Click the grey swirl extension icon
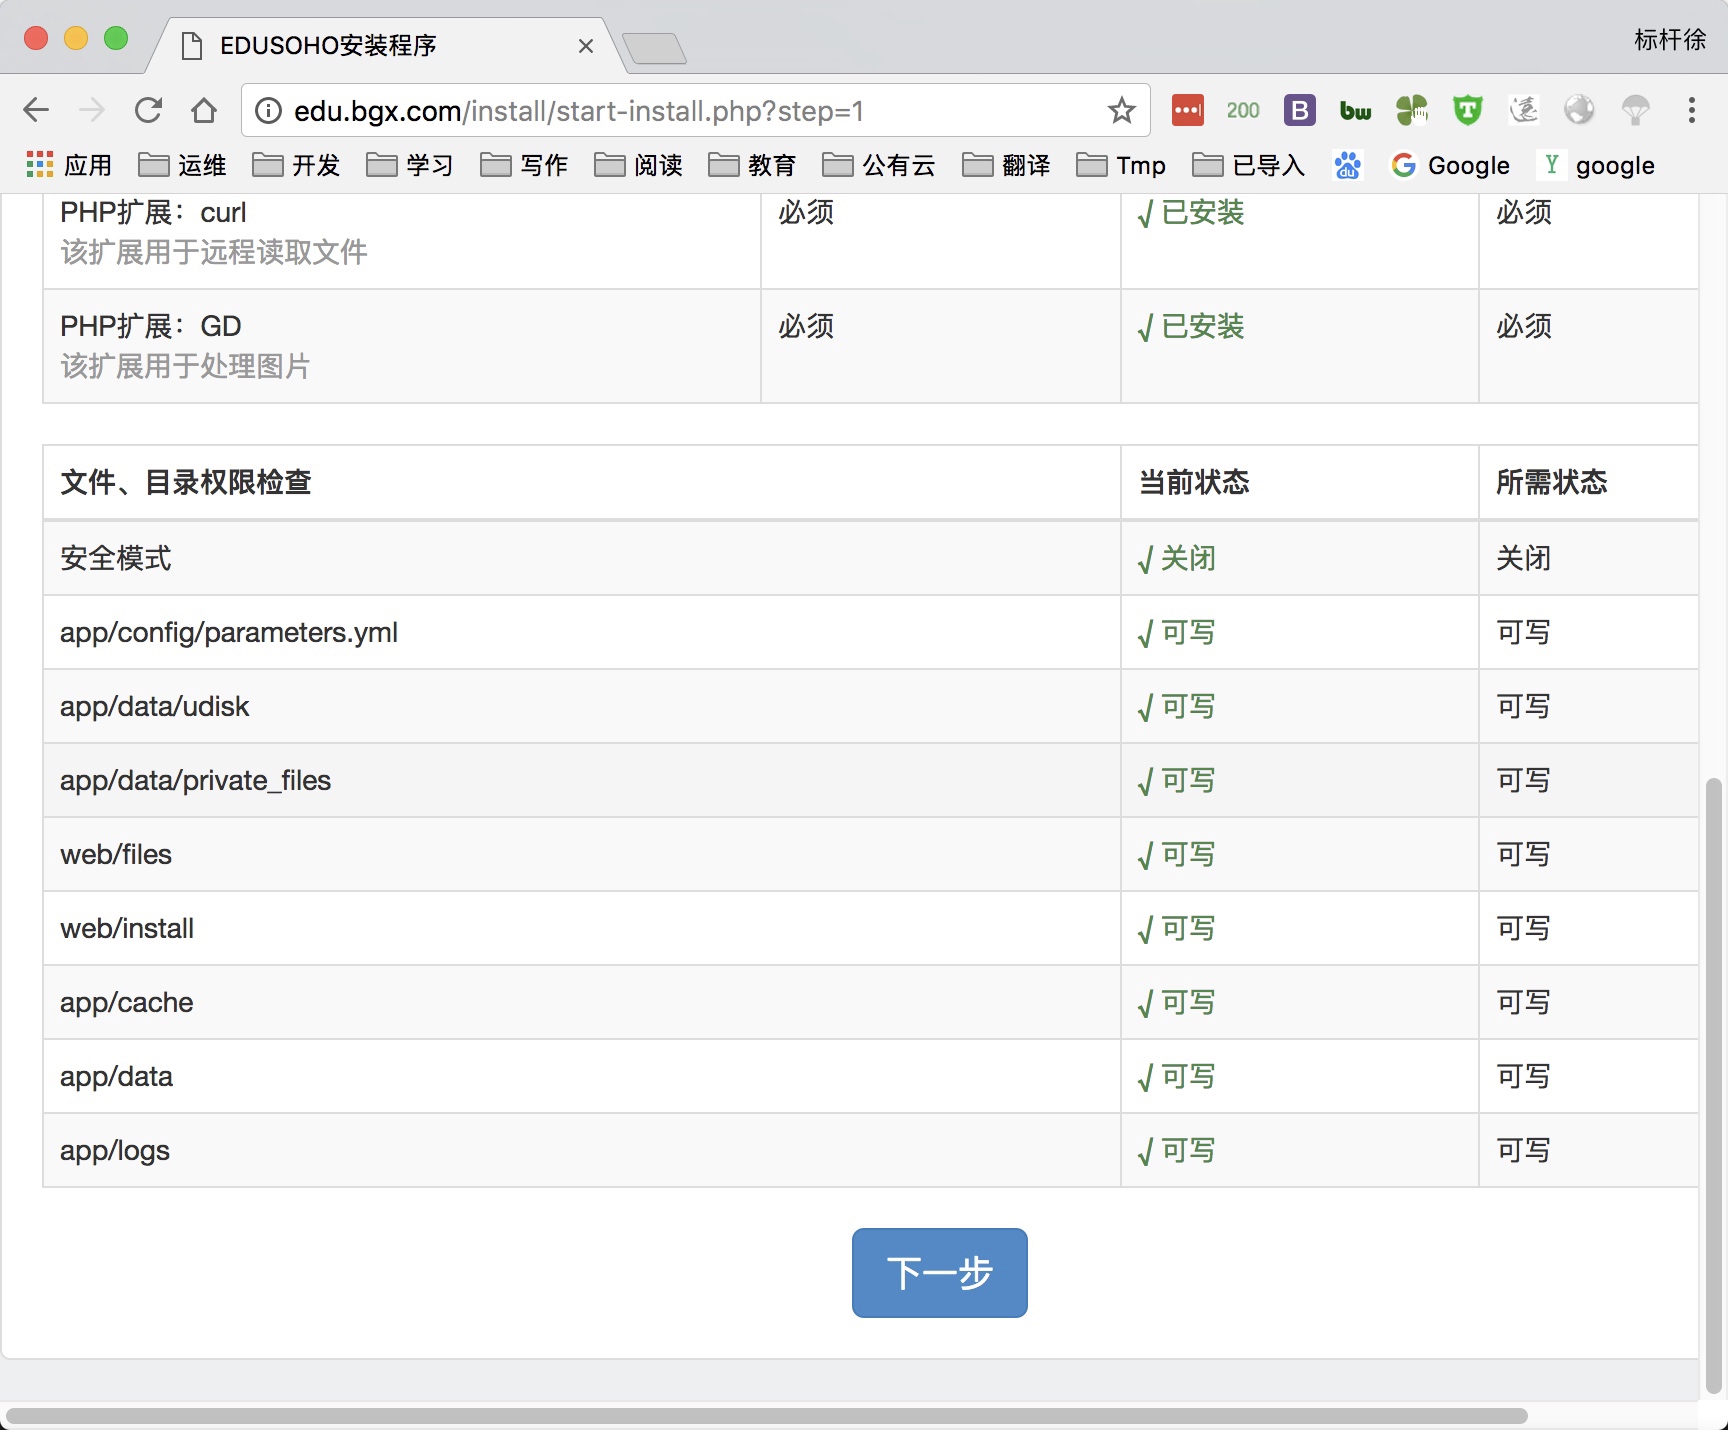The height and width of the screenshot is (1430, 1728). pos(1524,110)
